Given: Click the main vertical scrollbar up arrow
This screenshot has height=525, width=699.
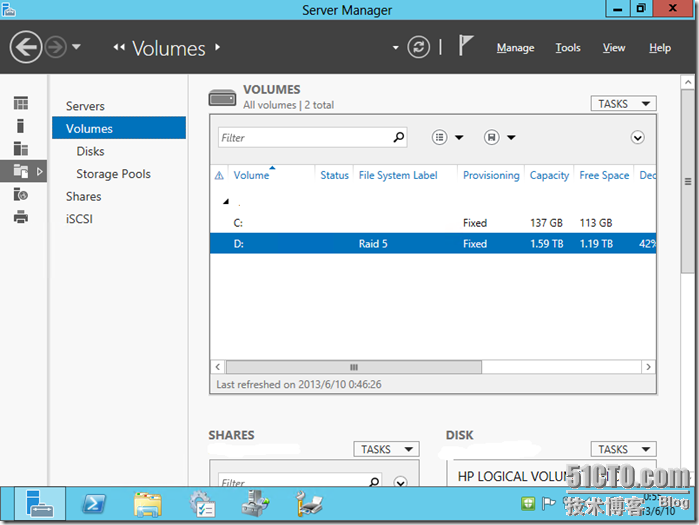Looking at the screenshot, I should point(688,82).
